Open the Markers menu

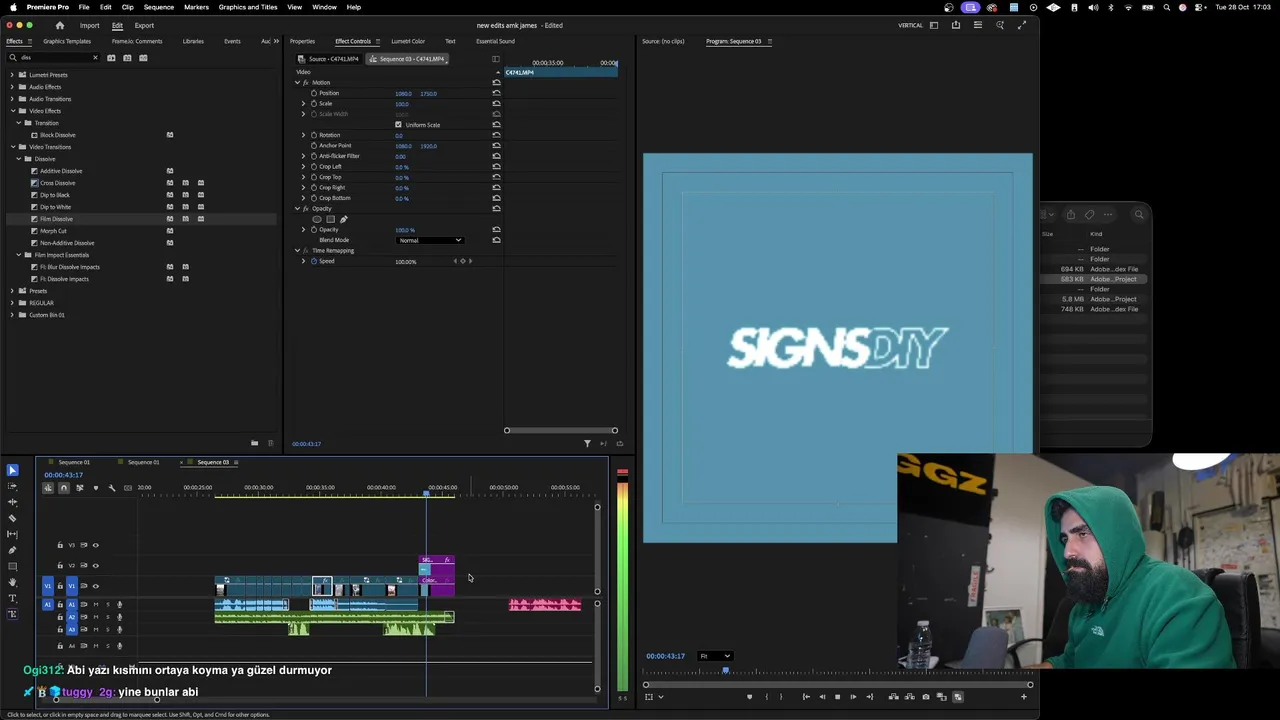click(x=196, y=7)
